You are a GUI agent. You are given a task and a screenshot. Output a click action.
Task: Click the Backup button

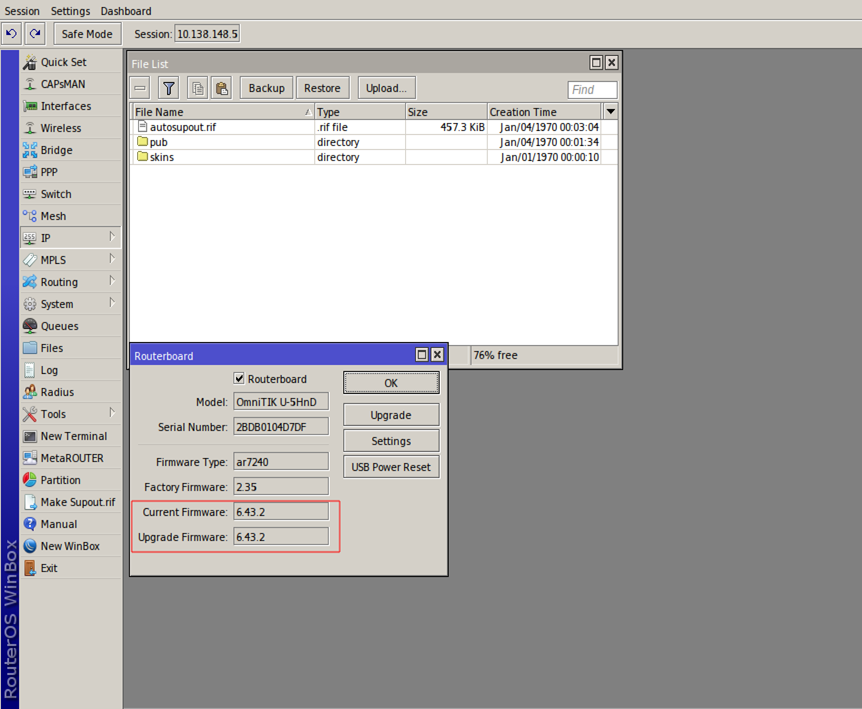click(x=267, y=88)
